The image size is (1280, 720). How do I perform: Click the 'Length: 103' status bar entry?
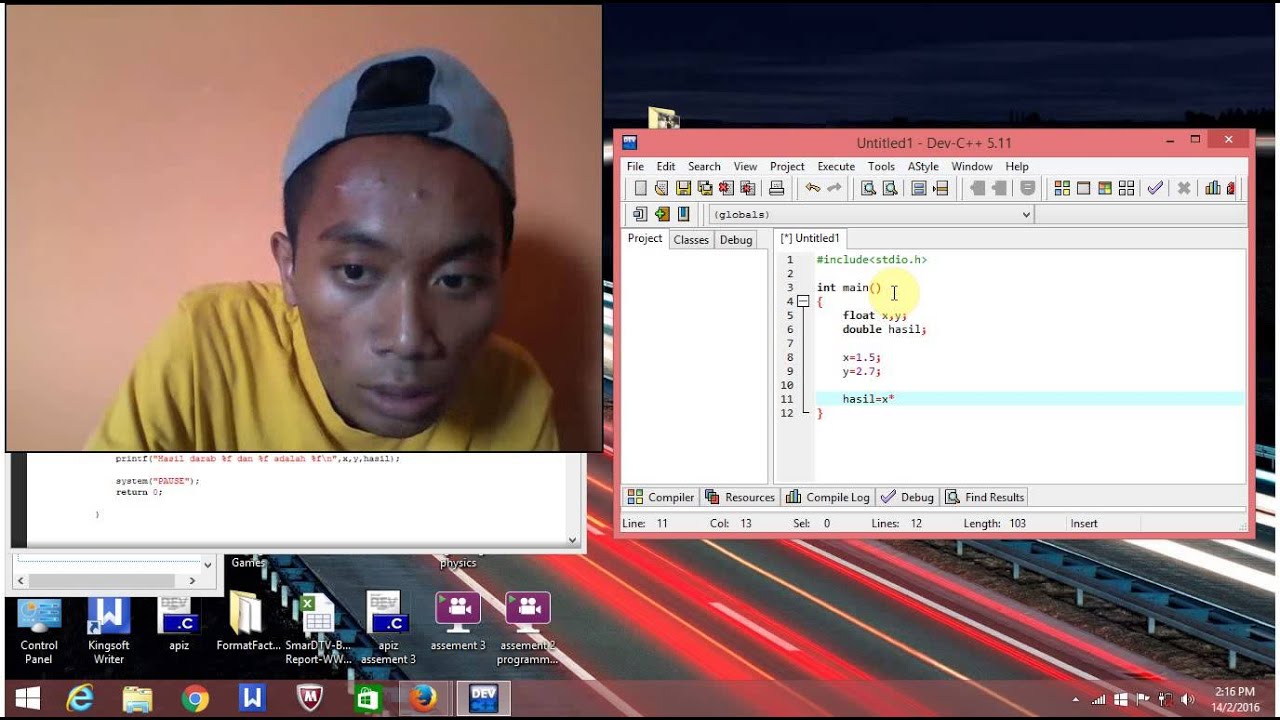pos(995,523)
